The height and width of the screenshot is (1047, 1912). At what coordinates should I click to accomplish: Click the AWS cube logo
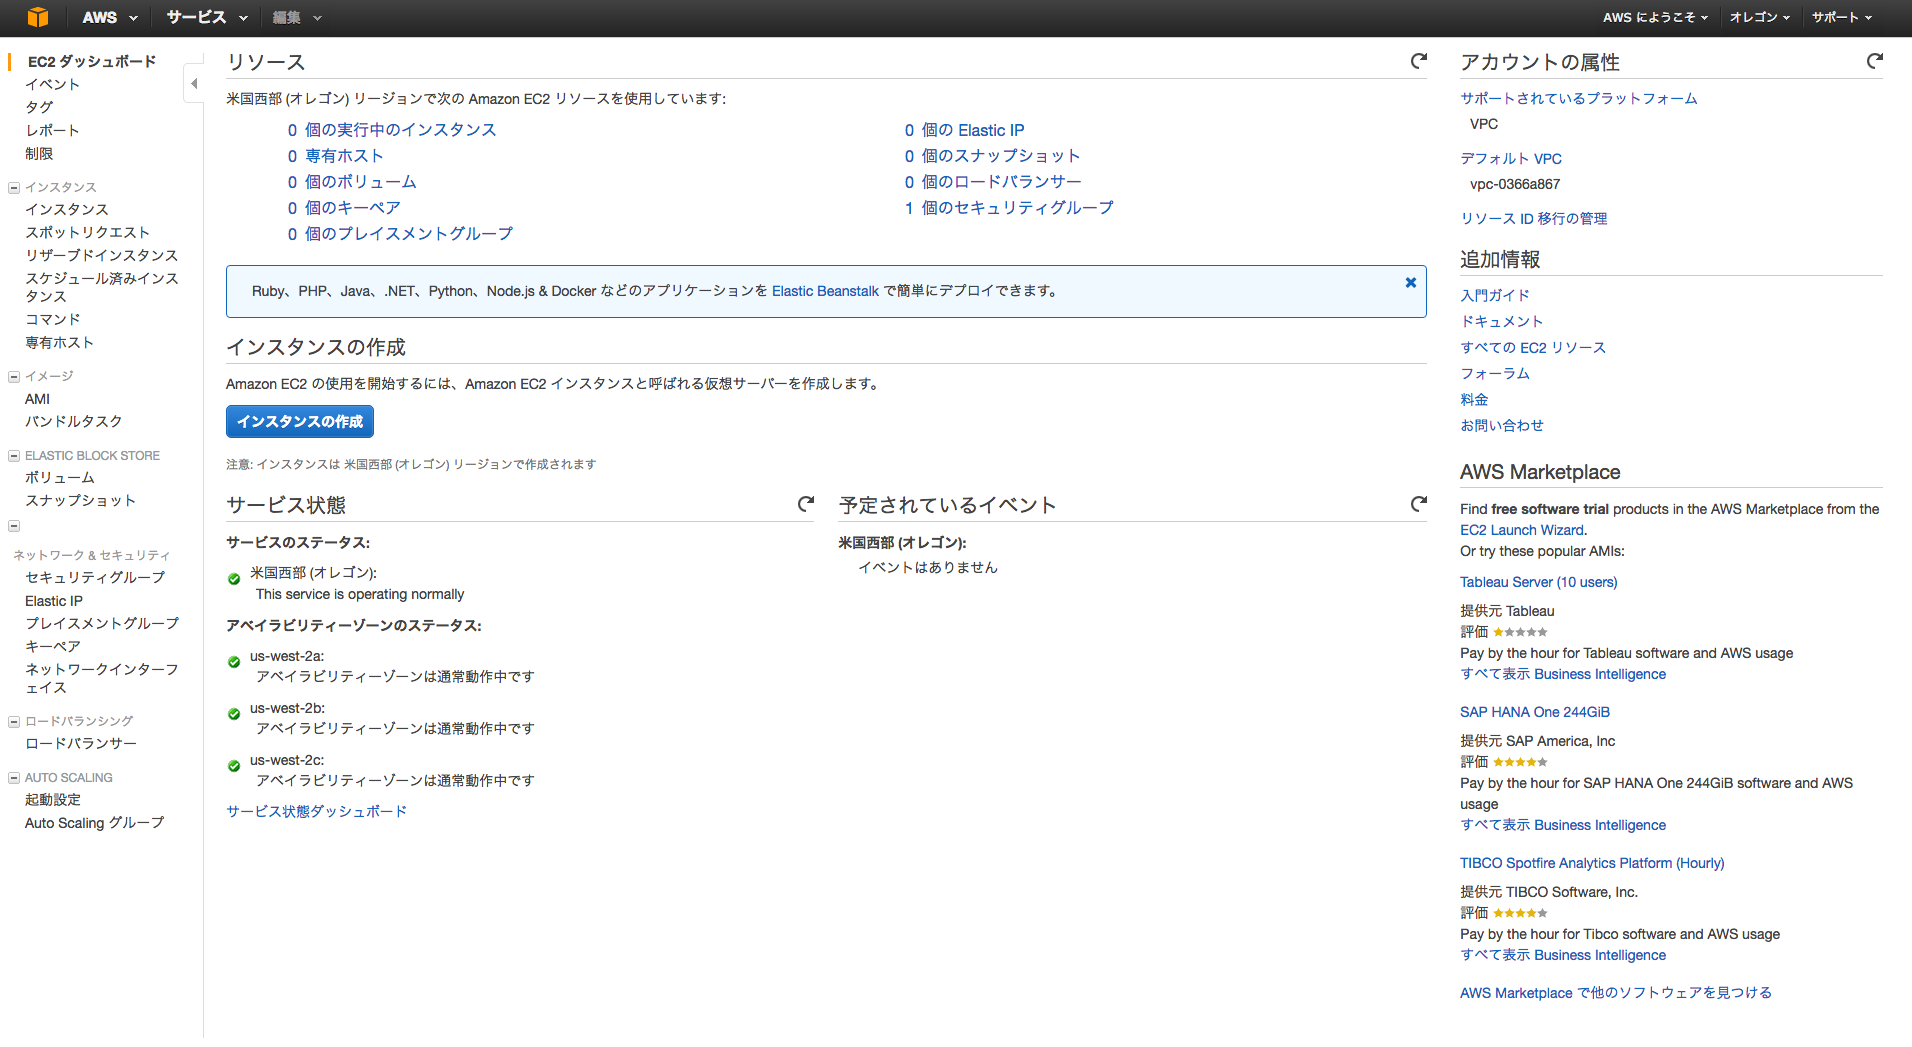coord(38,17)
